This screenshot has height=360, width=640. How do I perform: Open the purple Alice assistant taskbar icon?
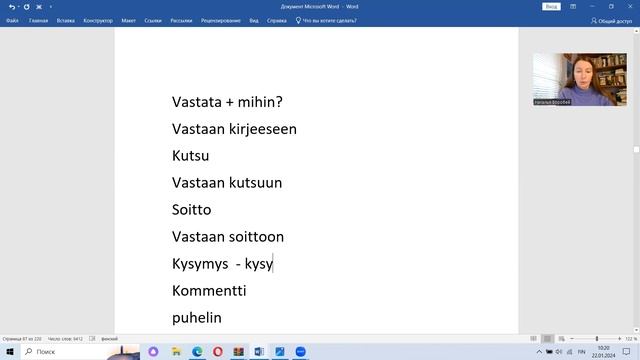click(153, 351)
